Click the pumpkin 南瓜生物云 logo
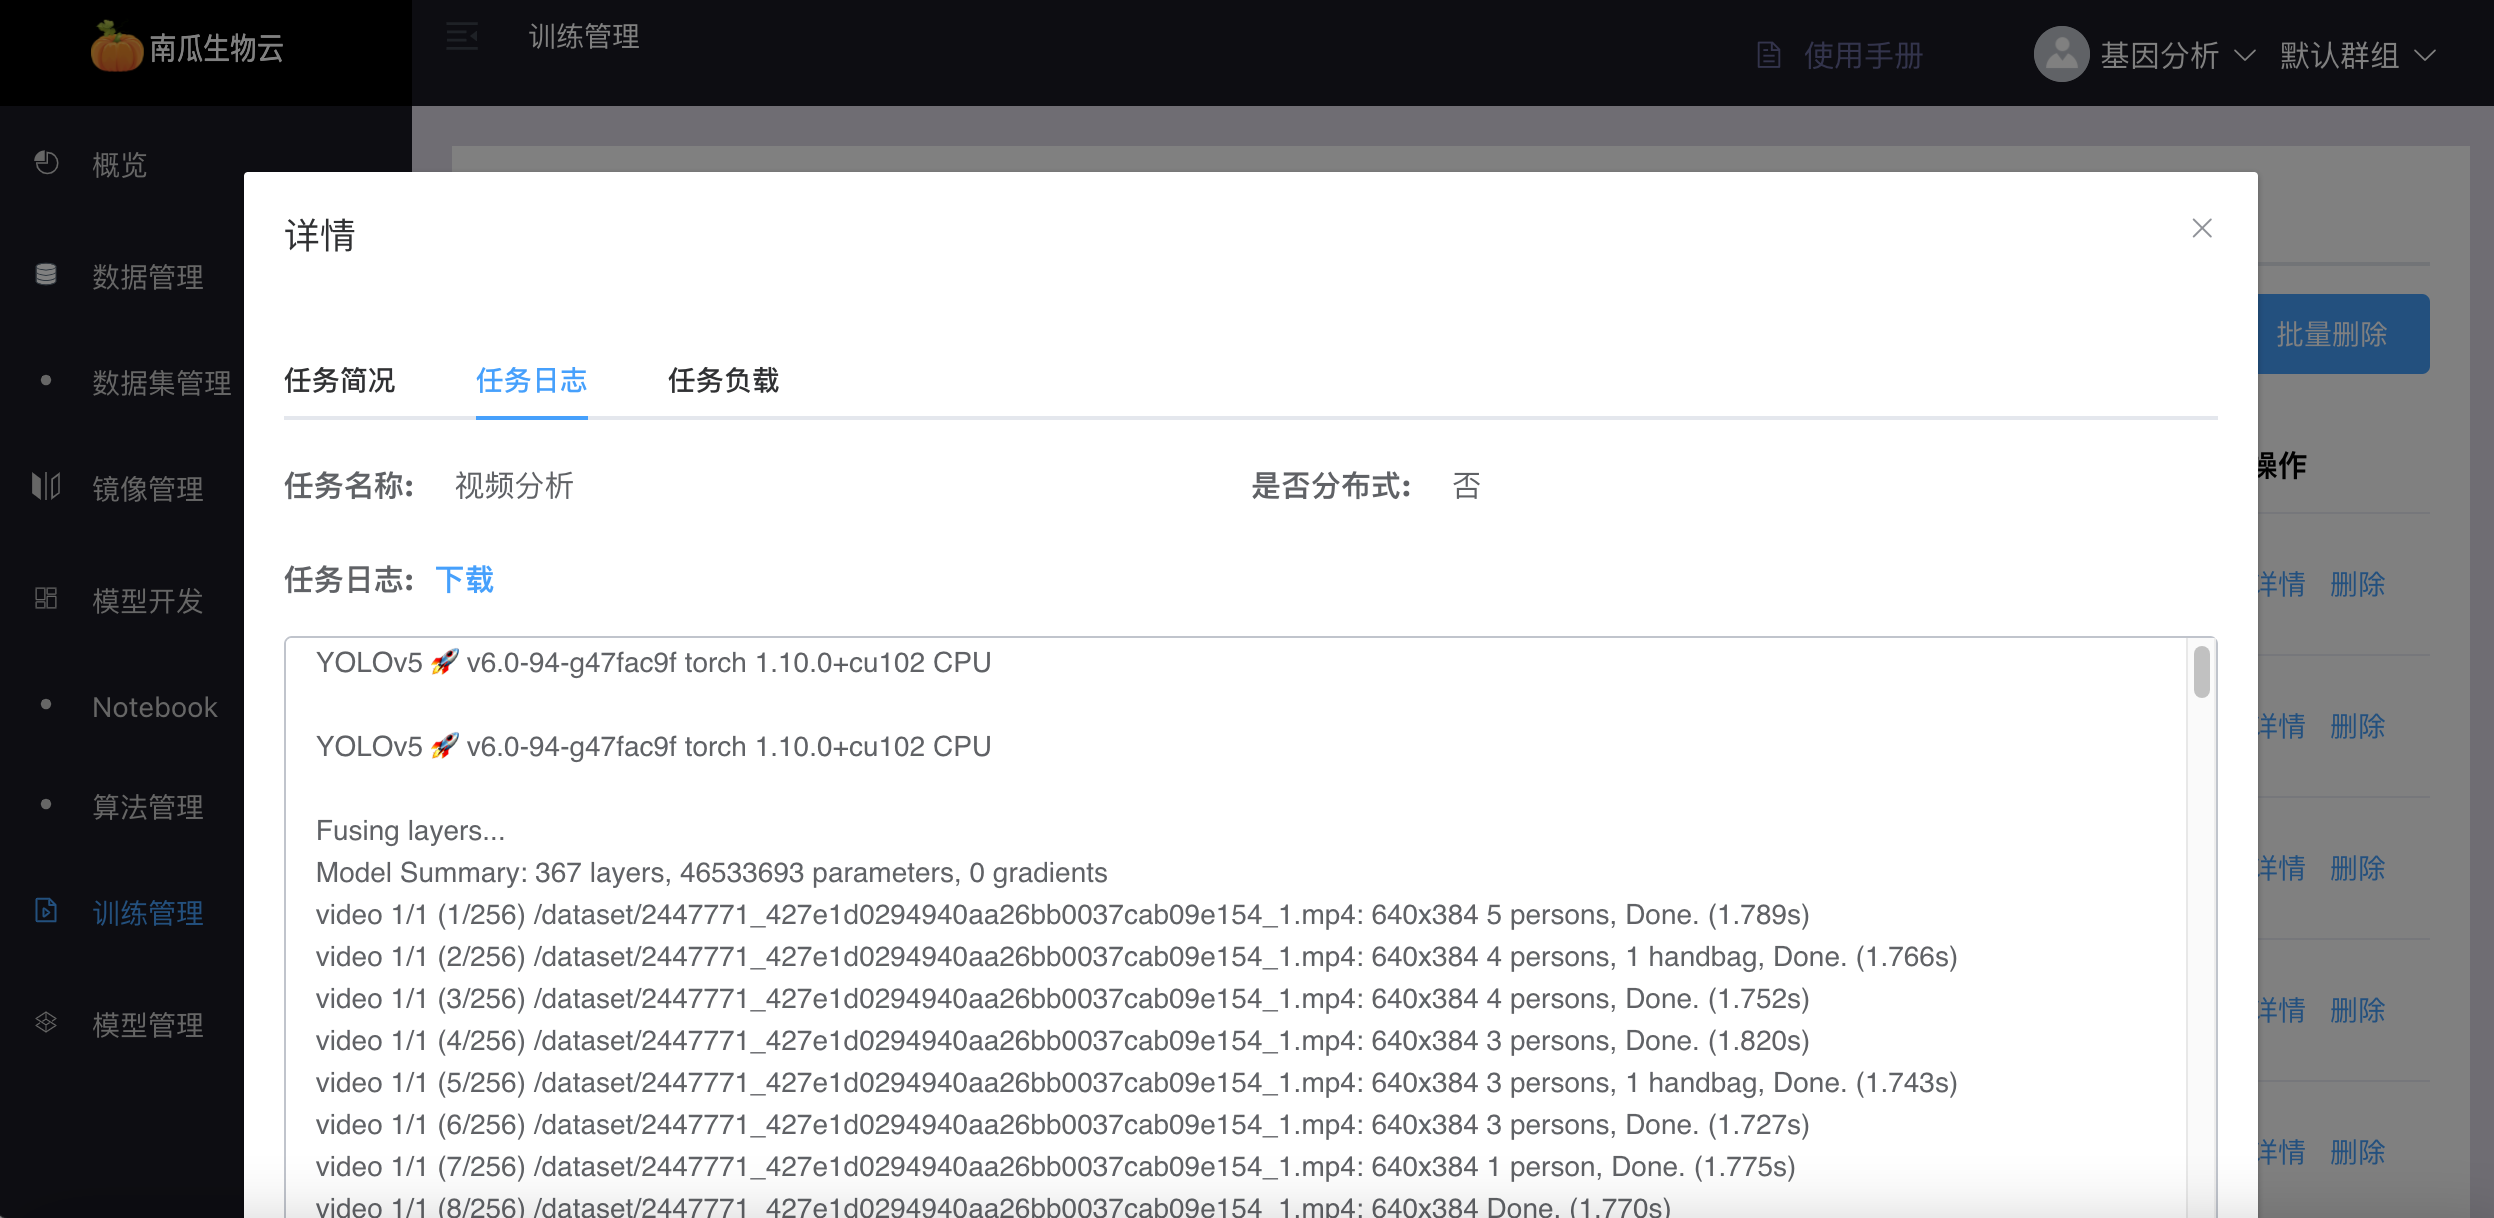 pos(117,48)
